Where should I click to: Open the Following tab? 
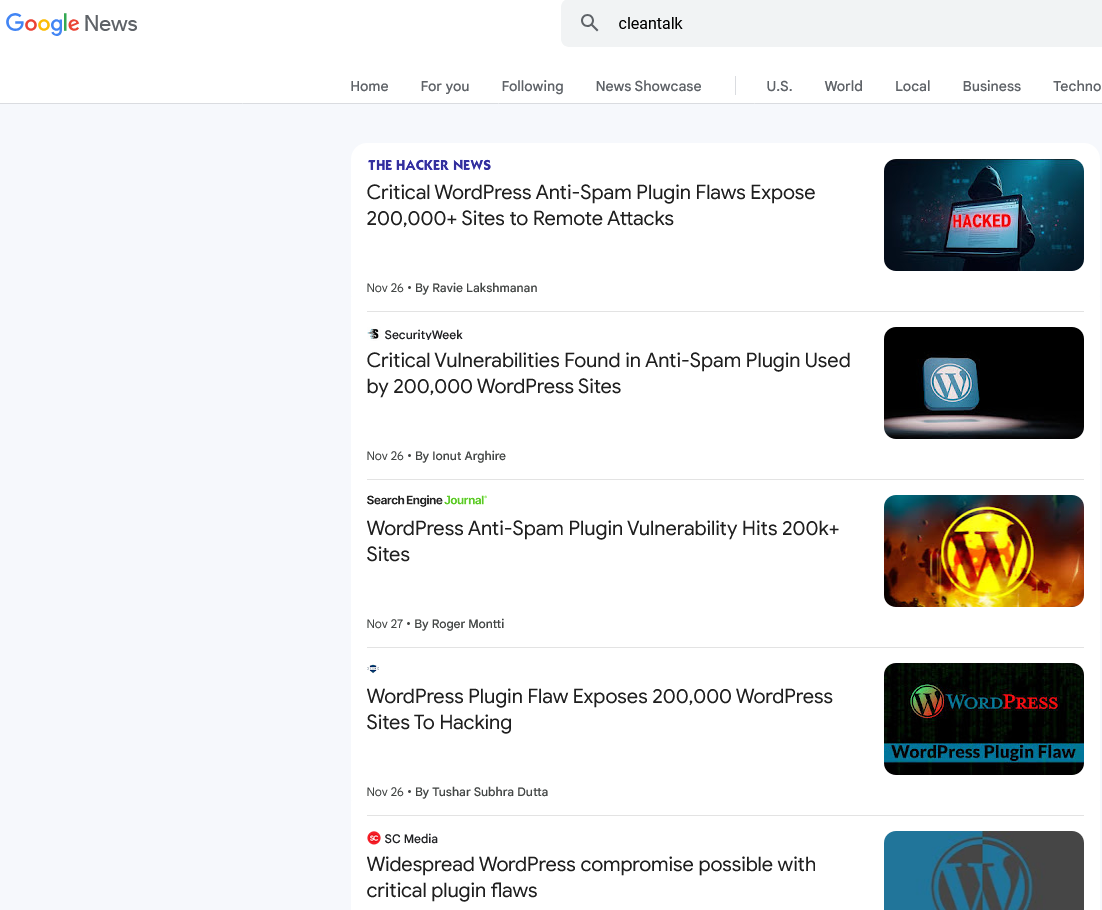coord(532,86)
